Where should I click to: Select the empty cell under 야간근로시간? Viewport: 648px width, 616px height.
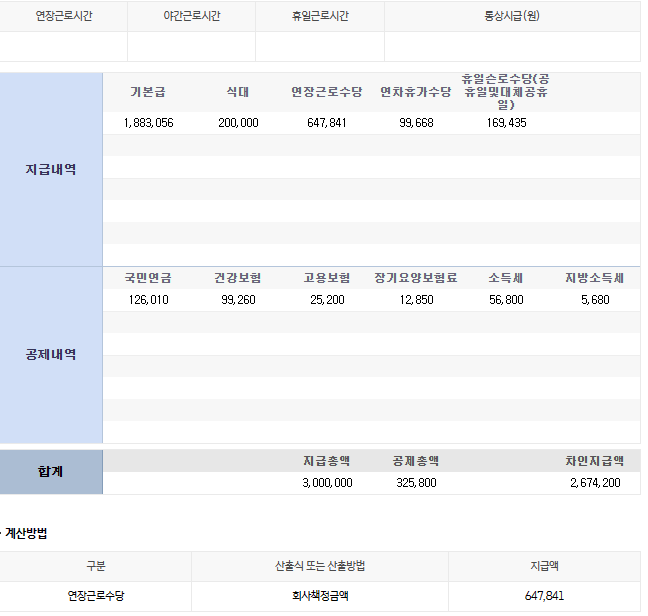tap(191, 47)
